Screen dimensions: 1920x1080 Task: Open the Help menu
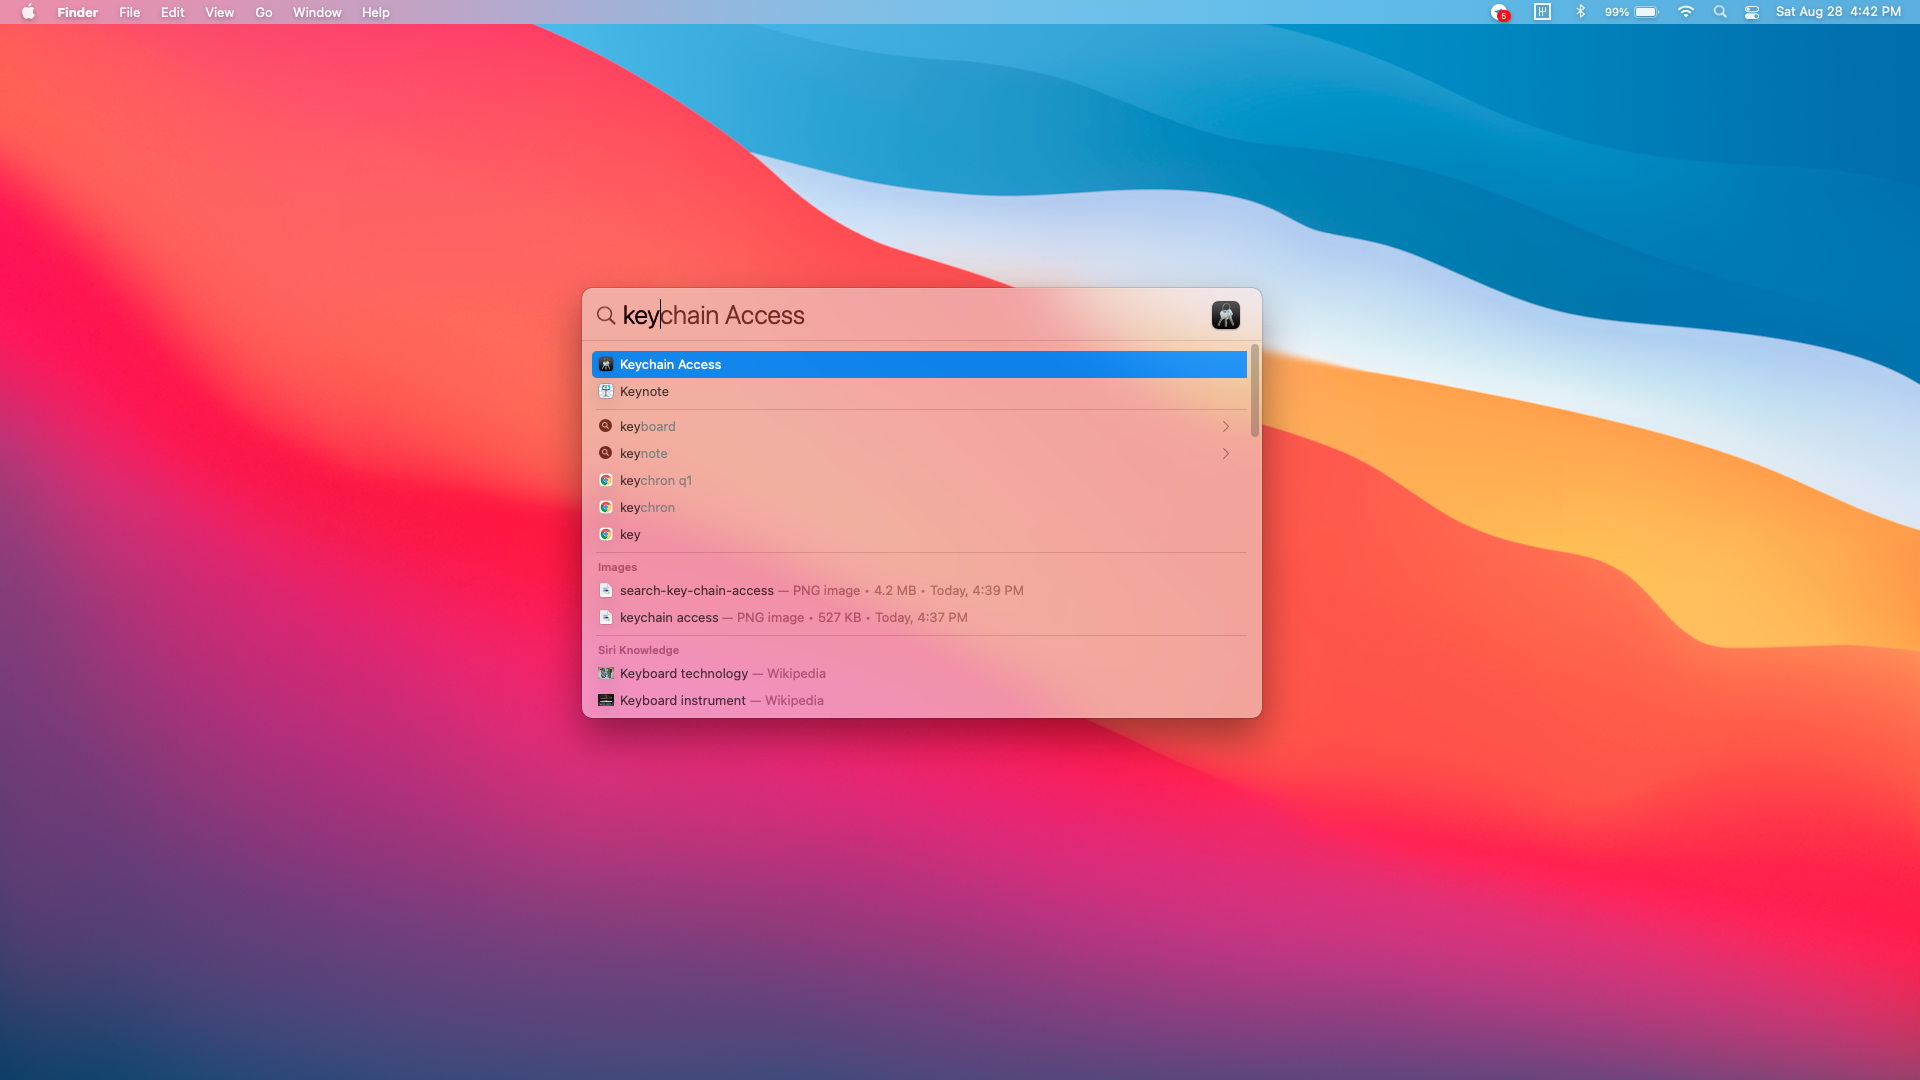click(x=376, y=12)
